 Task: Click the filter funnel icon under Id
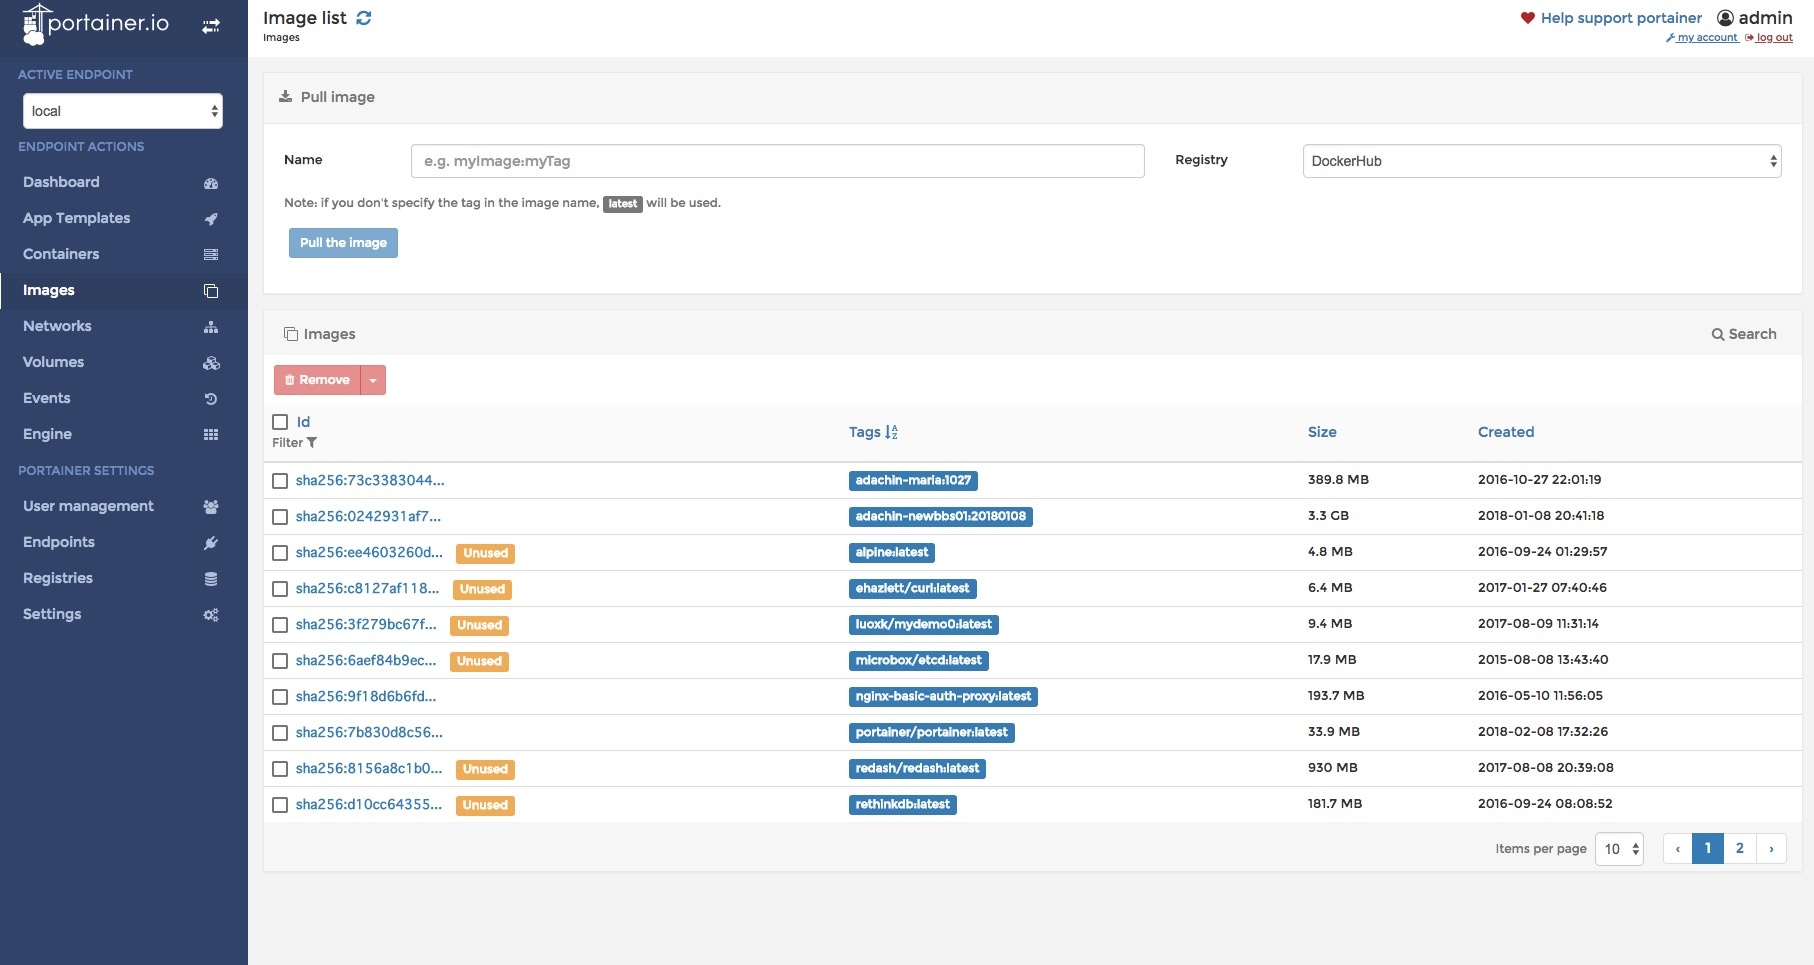tap(312, 443)
